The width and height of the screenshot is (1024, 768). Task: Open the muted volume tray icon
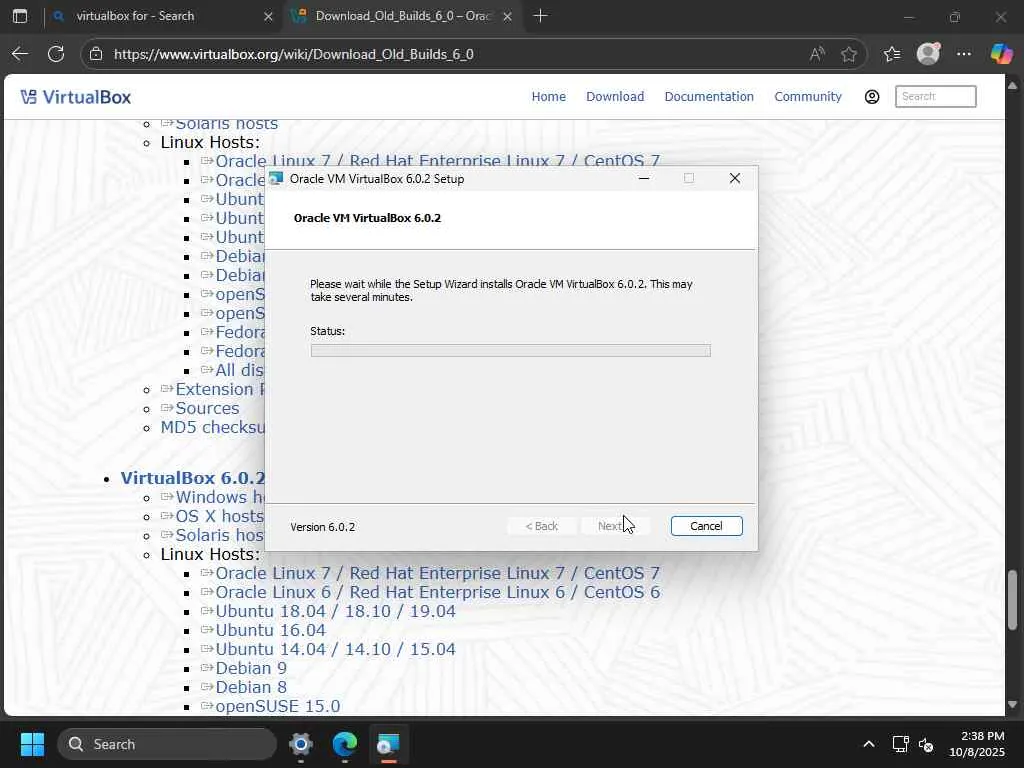point(925,744)
